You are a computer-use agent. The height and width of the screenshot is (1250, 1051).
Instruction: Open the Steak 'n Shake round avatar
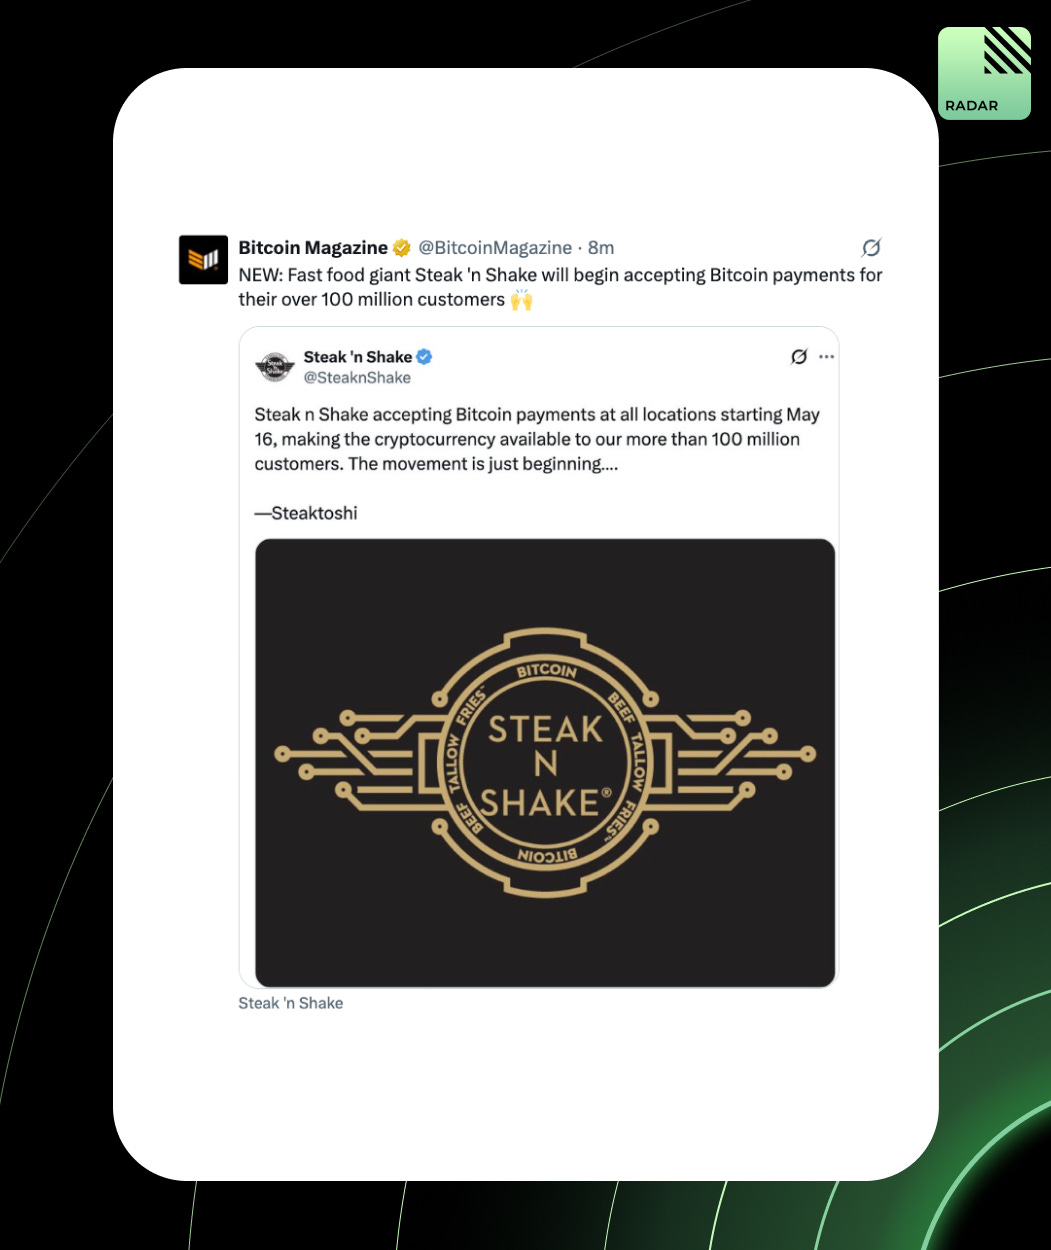[273, 367]
